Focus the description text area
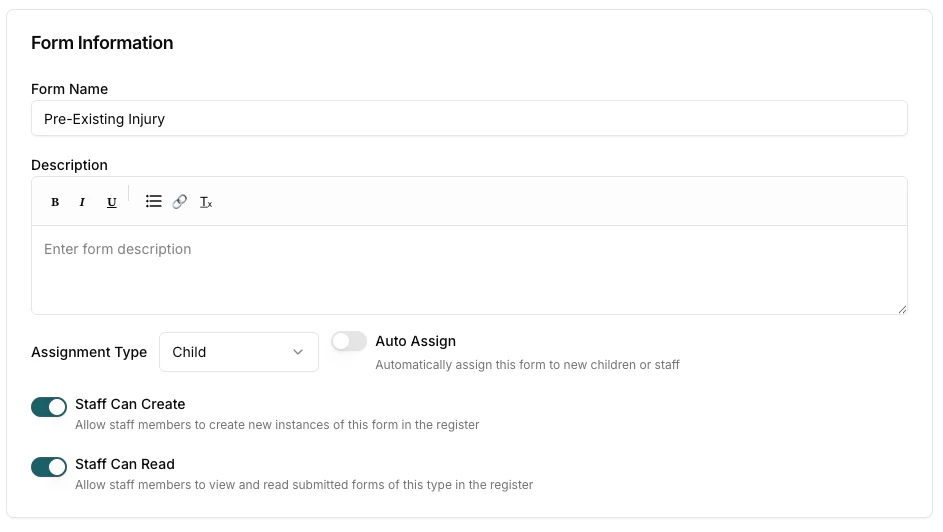 pos(469,269)
